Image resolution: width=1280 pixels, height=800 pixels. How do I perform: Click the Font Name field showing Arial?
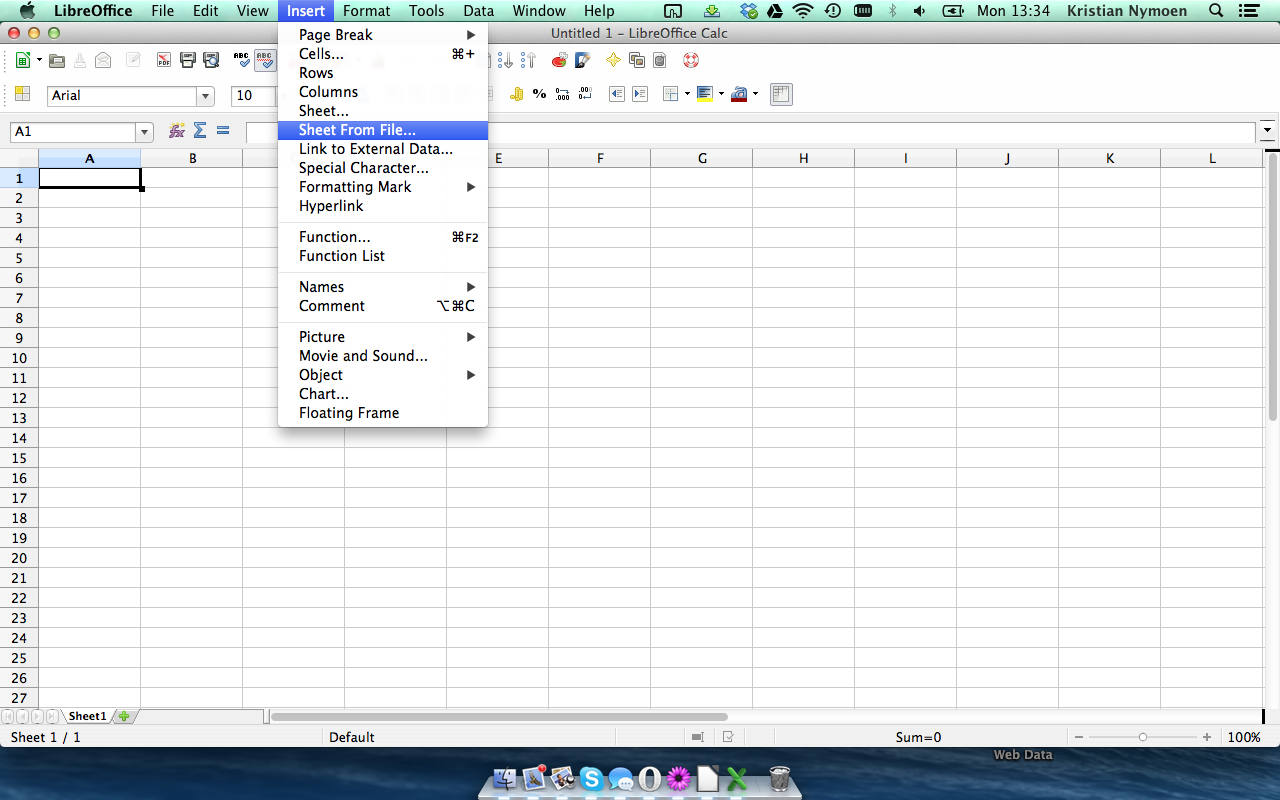pyautogui.click(x=122, y=96)
